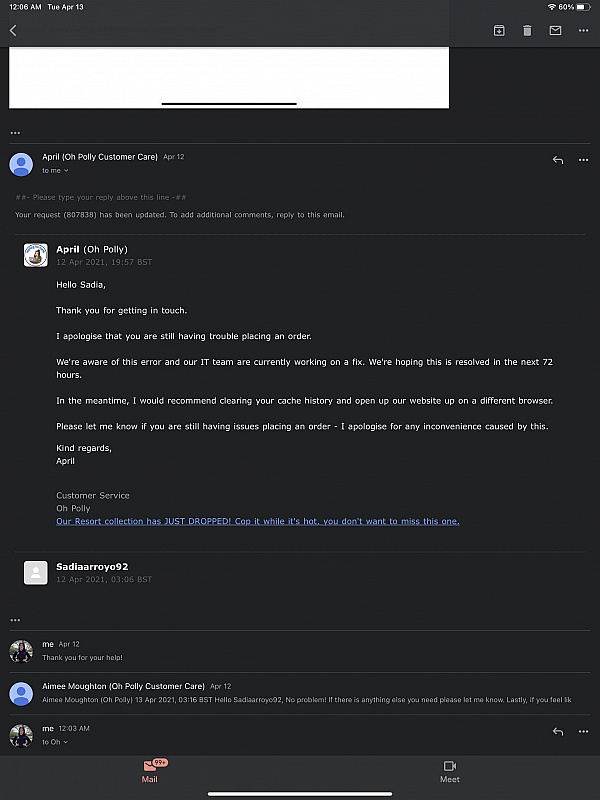Viewport: 600px width, 800px height.
Task: Tap April's sender avatar in the header
Action: tap(21, 164)
